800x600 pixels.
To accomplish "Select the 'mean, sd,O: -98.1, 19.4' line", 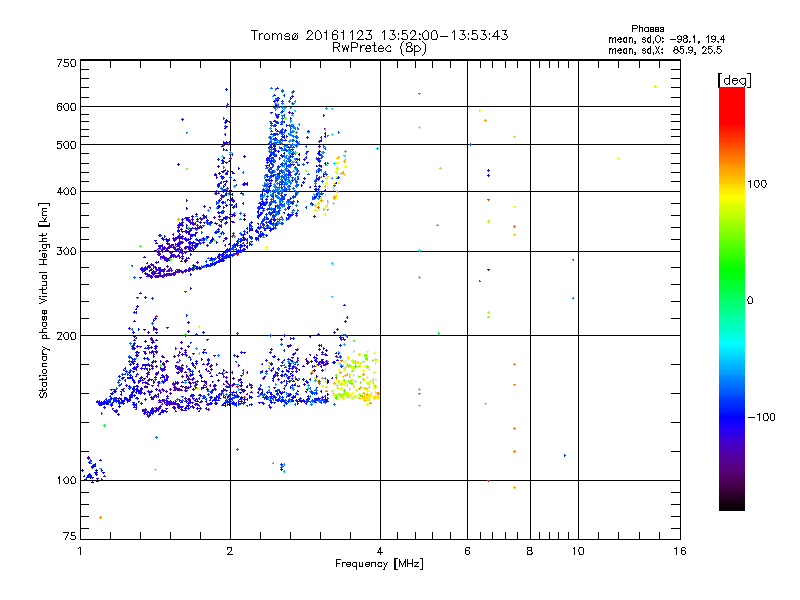I will pyautogui.click(x=666, y=39).
